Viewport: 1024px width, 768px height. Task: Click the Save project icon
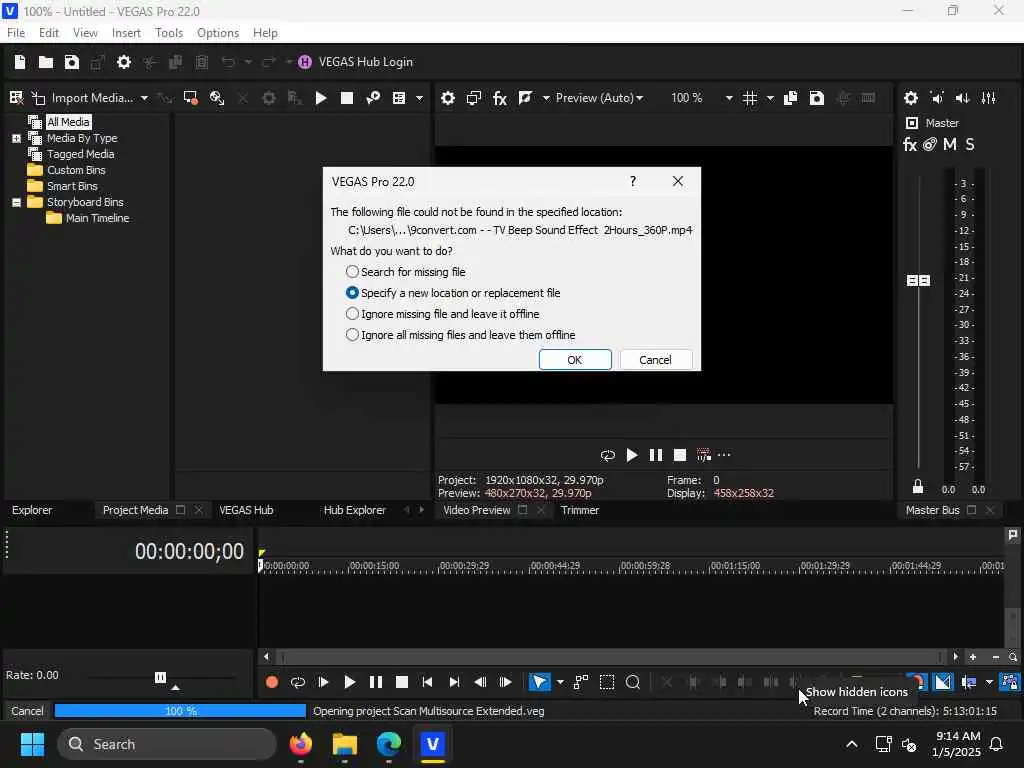pos(72,62)
